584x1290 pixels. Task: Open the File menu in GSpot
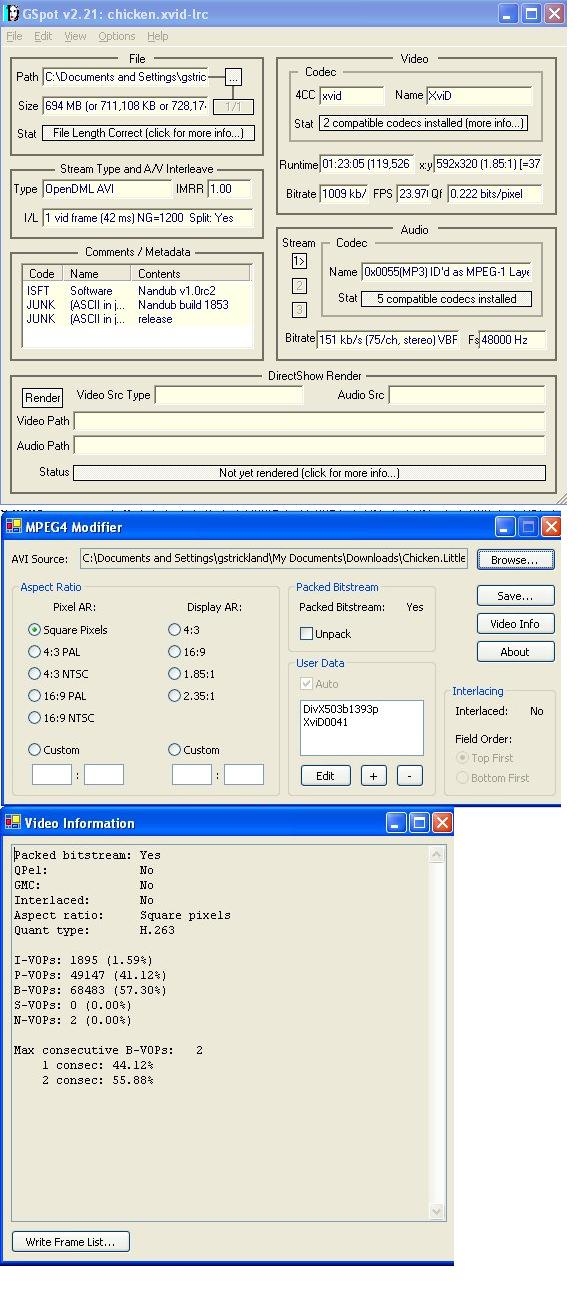pos(14,36)
